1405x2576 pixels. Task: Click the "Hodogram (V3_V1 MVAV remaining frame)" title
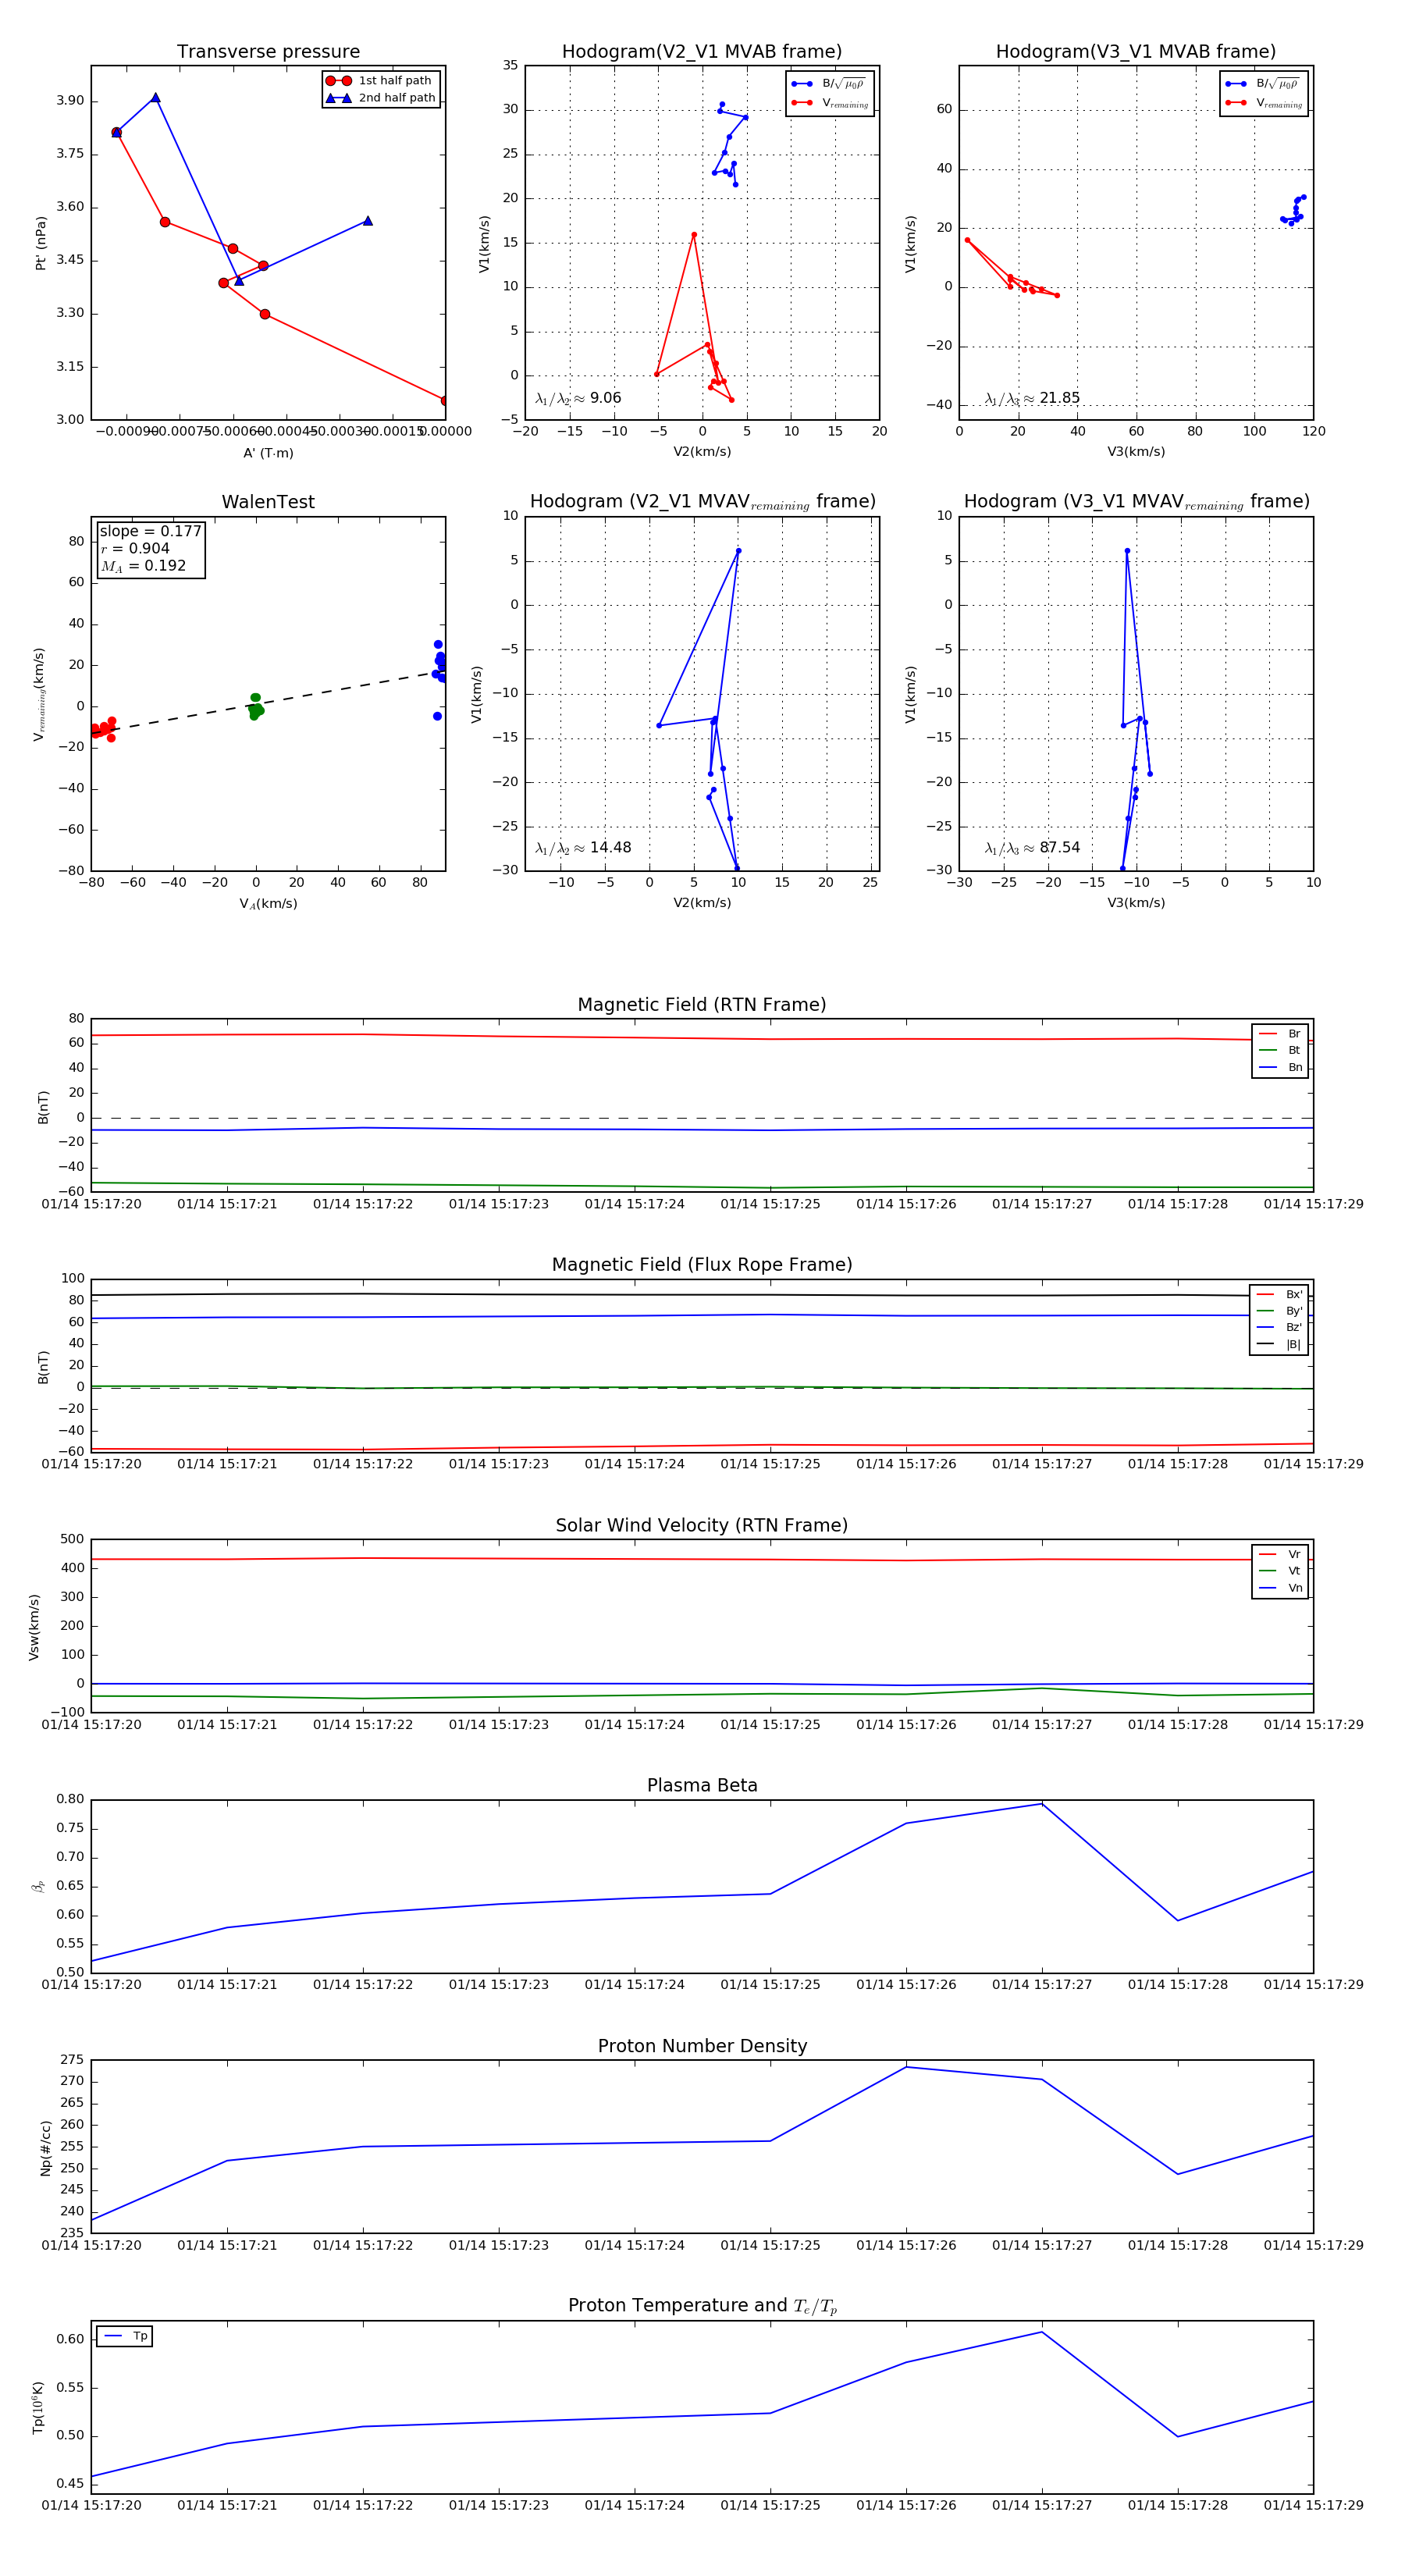click(x=1136, y=502)
